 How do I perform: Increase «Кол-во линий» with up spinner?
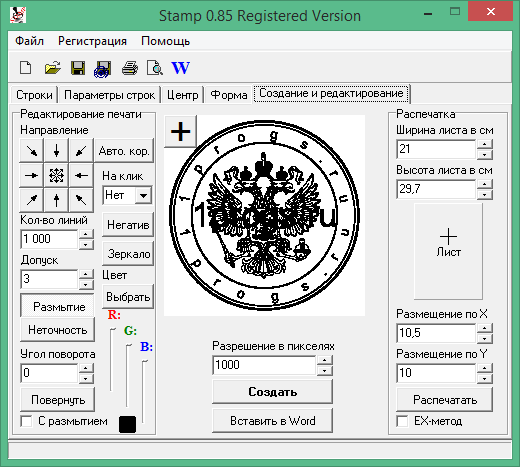[x=86, y=234]
